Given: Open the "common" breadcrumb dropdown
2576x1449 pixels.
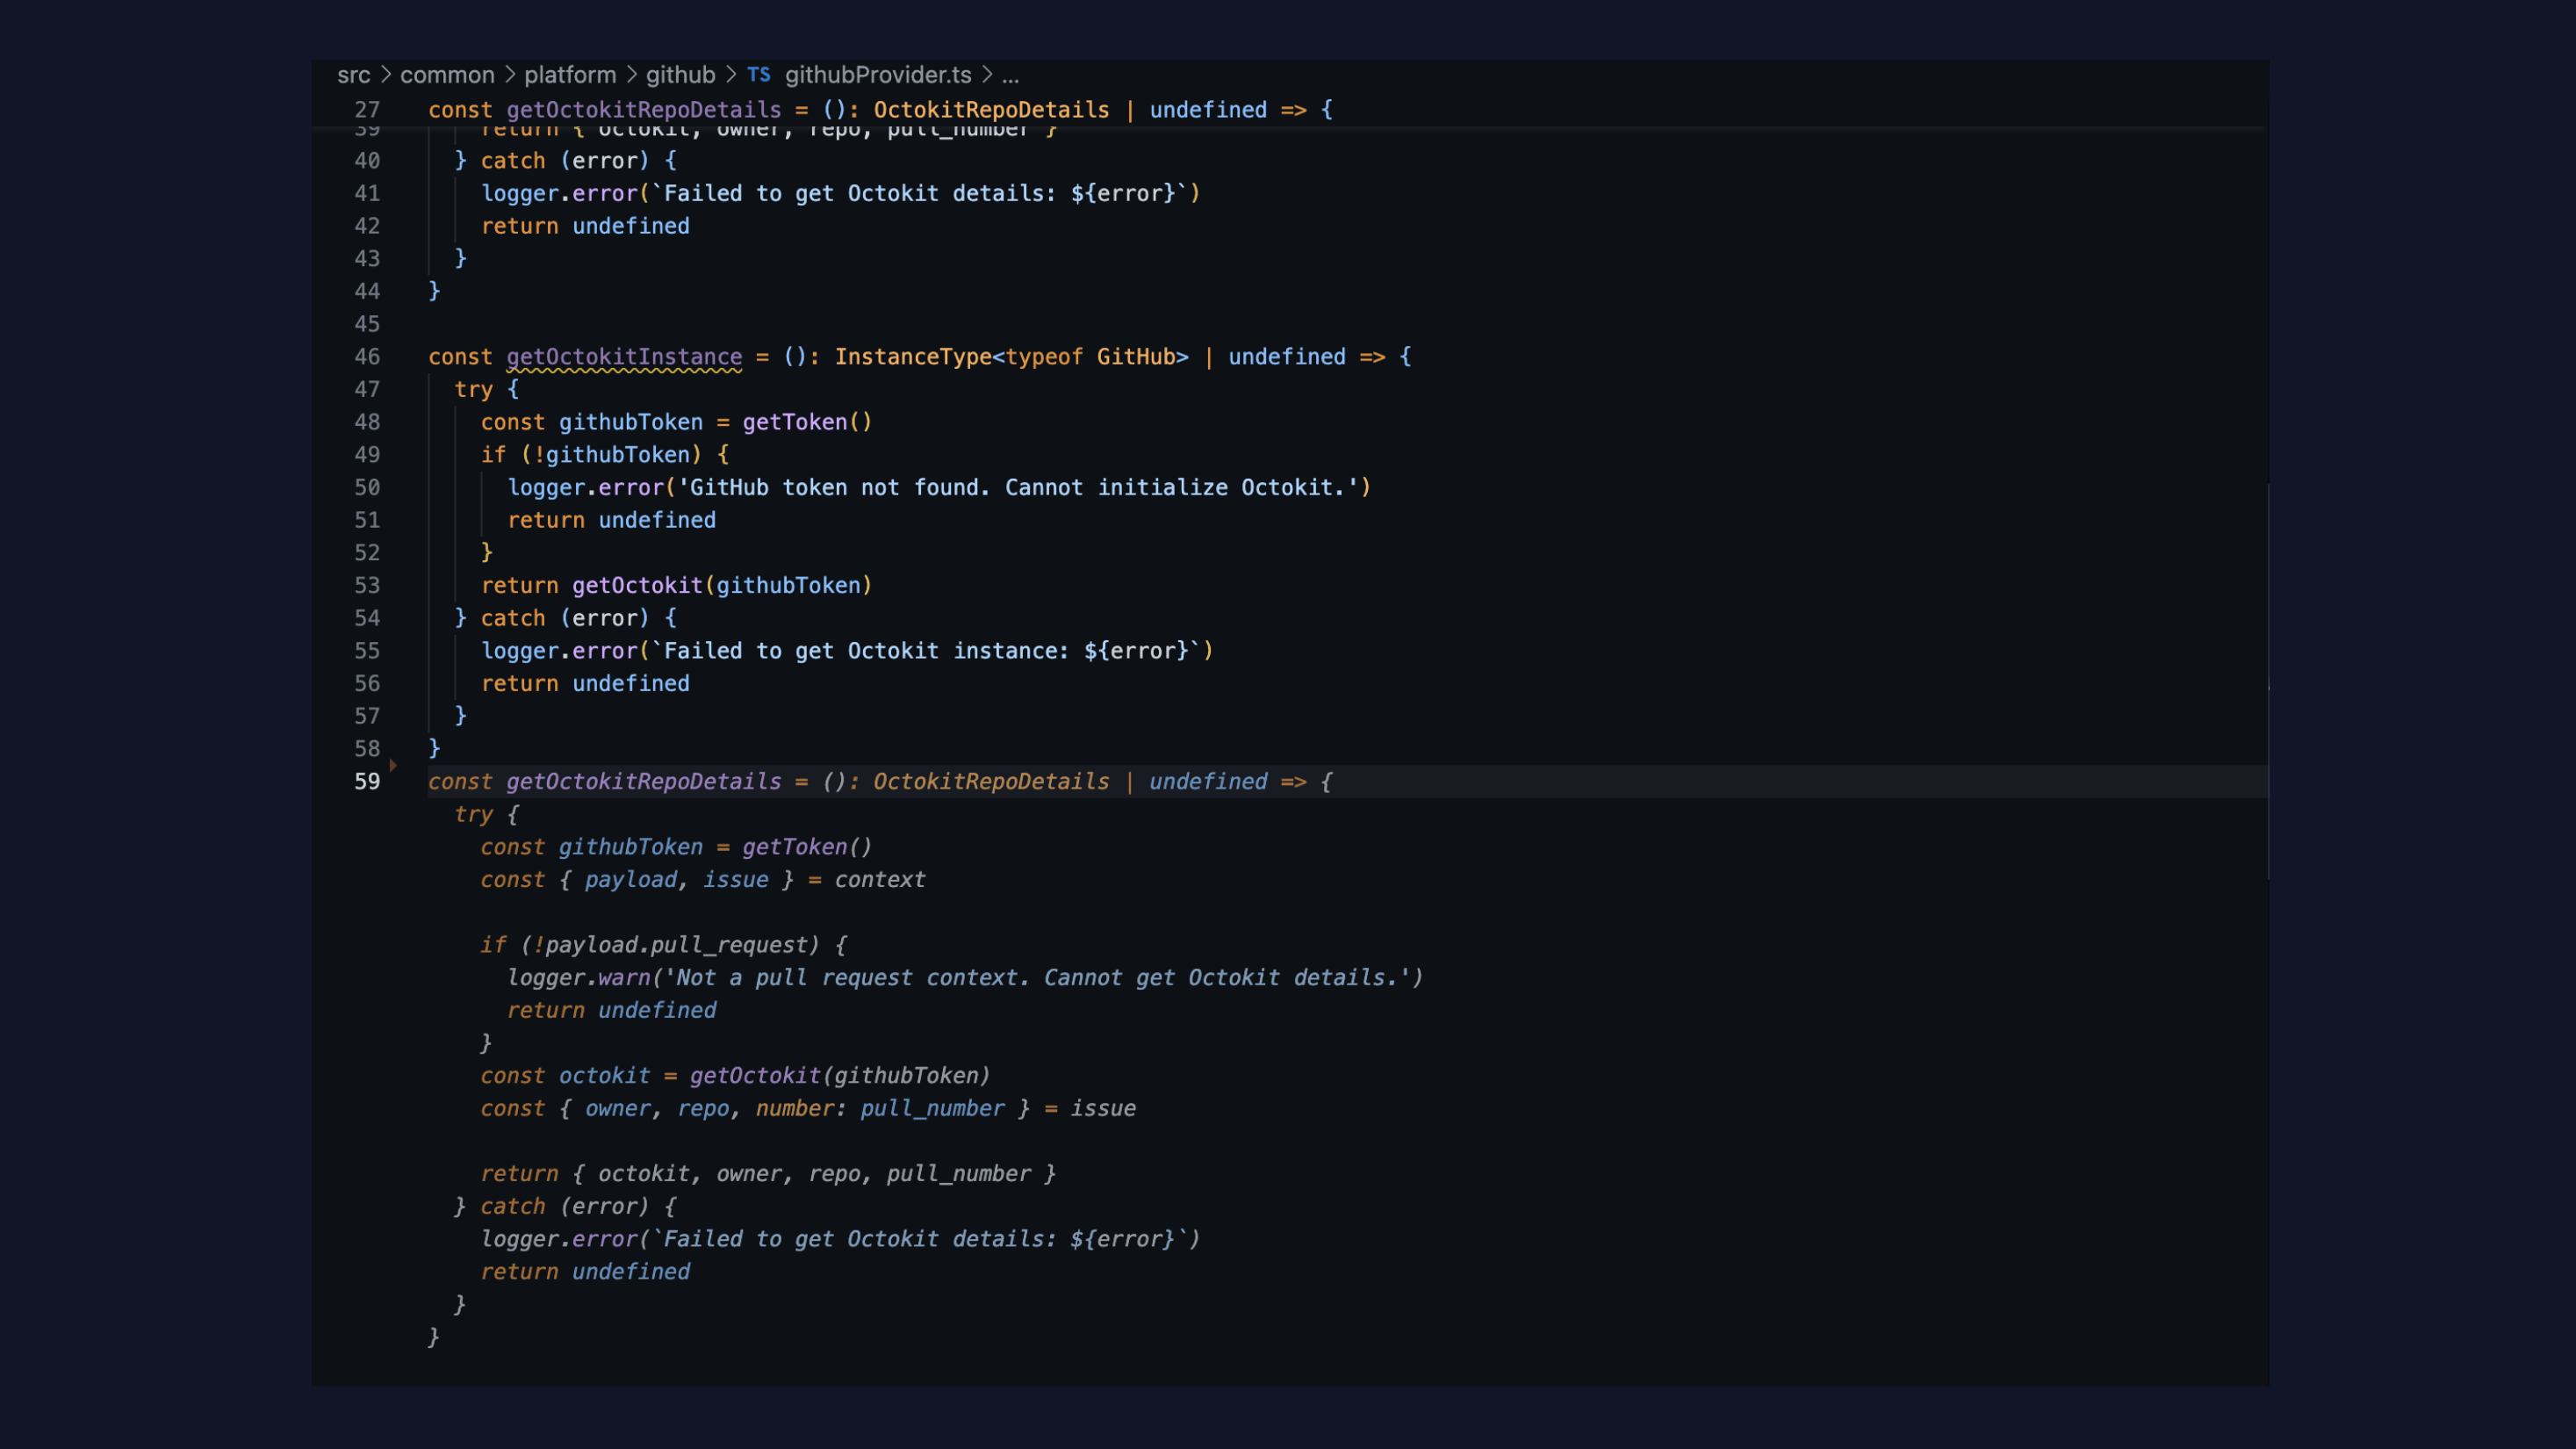Looking at the screenshot, I should 447,74.
